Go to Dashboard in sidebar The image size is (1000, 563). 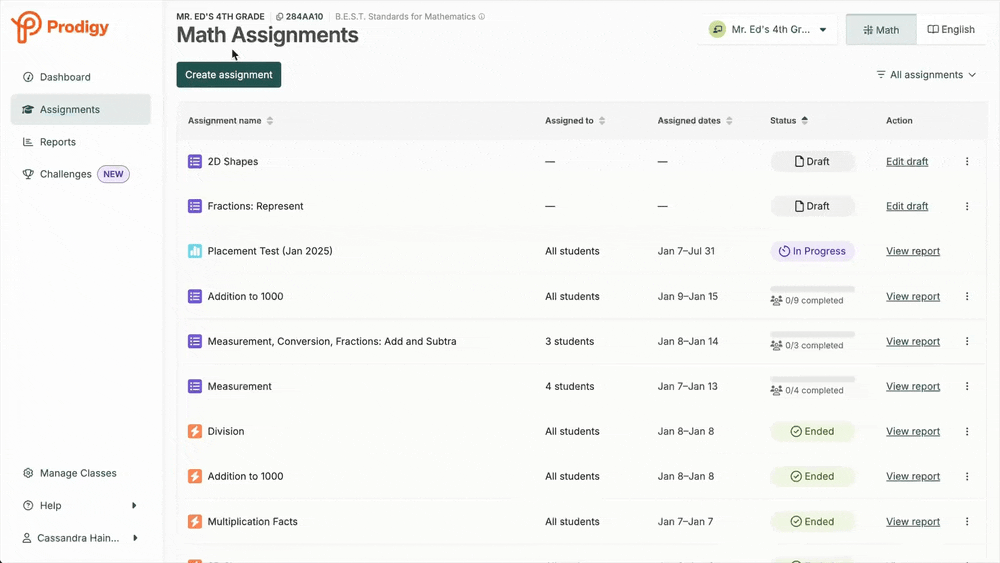click(65, 77)
